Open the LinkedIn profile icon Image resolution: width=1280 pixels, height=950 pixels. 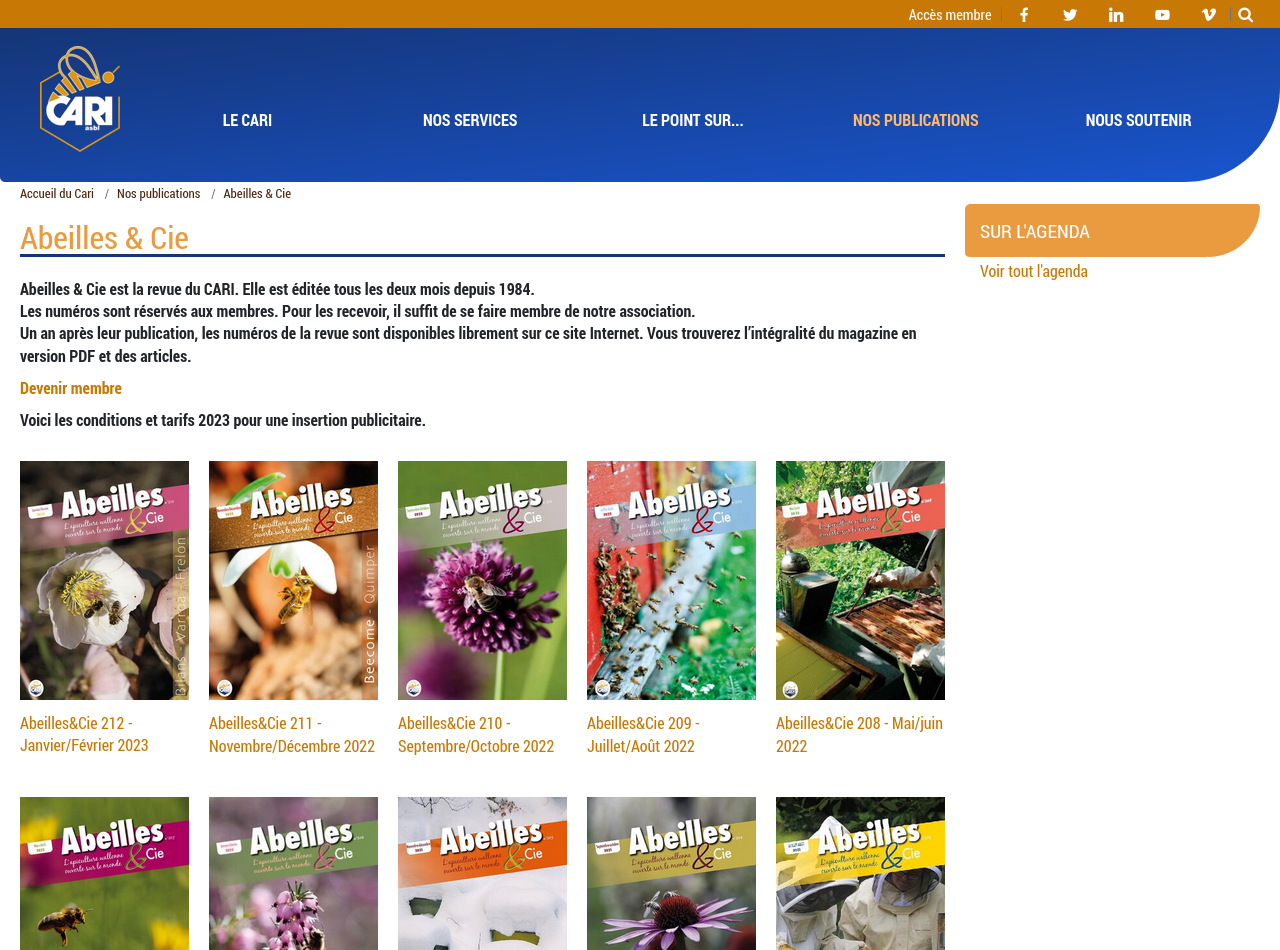click(x=1116, y=15)
